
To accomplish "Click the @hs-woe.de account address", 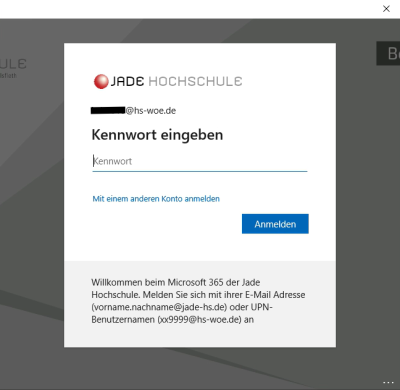I will point(151,111).
